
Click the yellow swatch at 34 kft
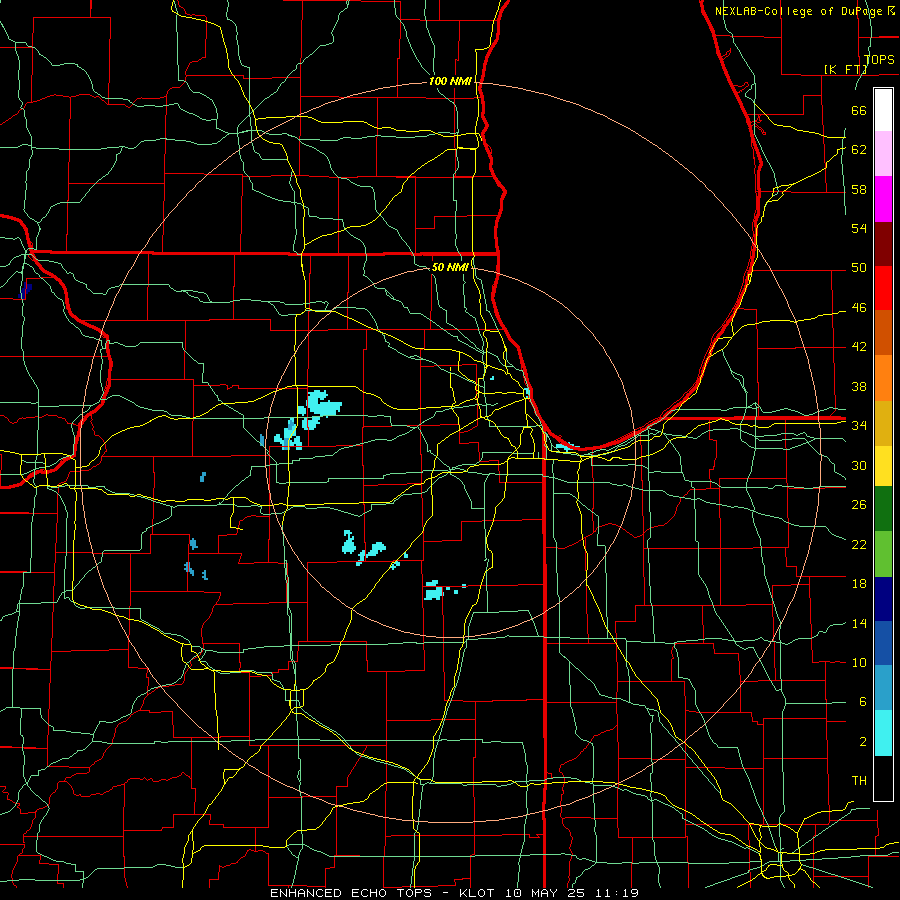(883, 466)
